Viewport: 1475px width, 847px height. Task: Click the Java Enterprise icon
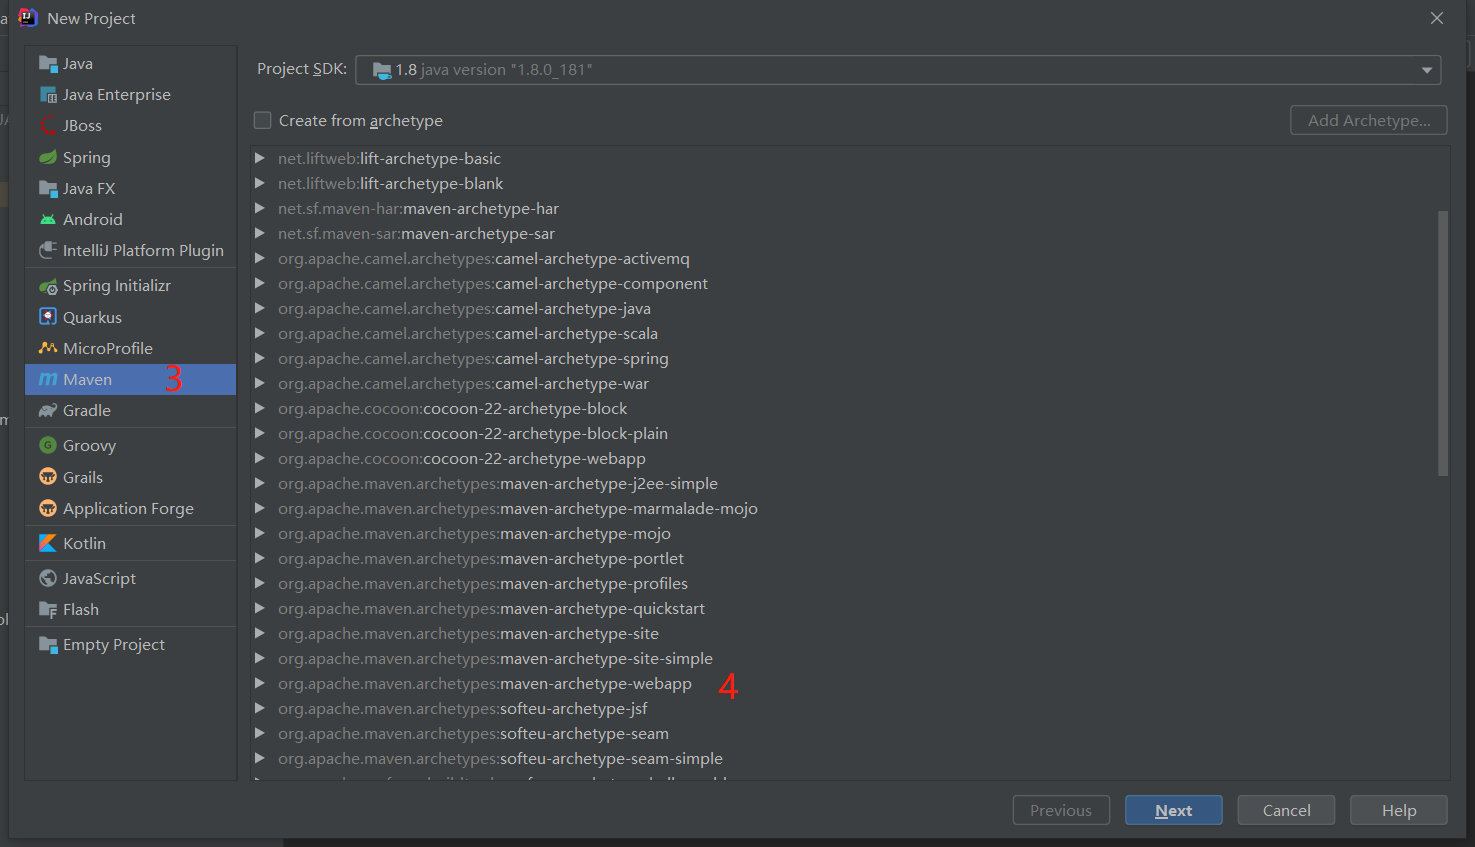48,95
